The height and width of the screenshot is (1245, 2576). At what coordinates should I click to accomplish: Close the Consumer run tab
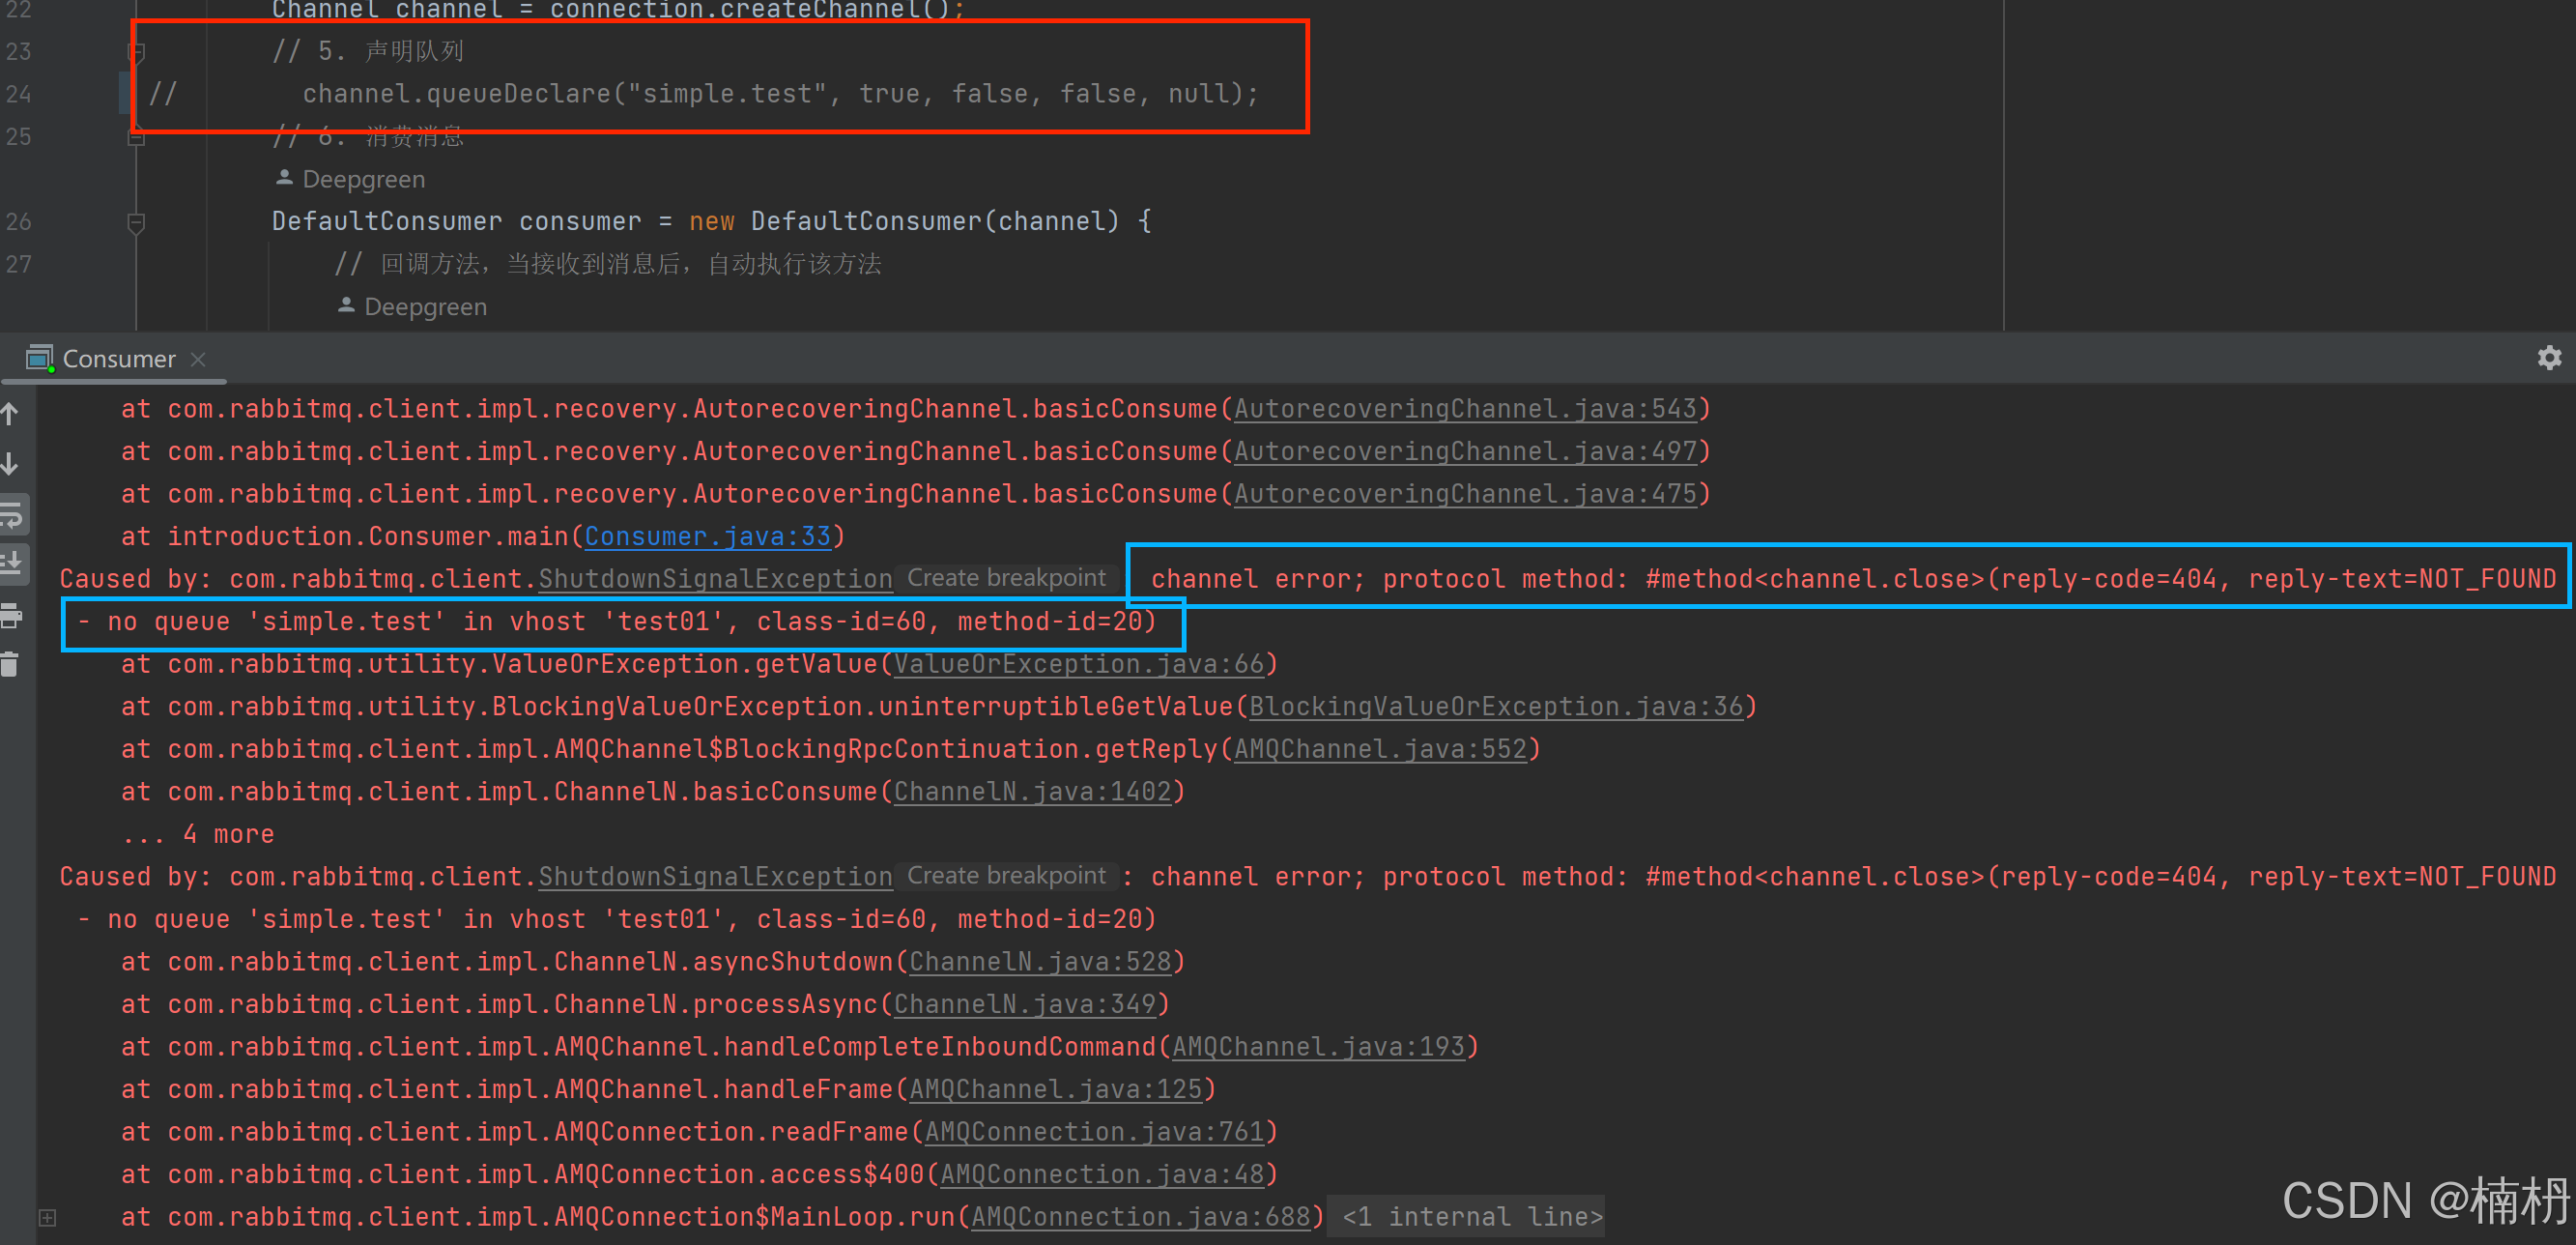point(198,359)
